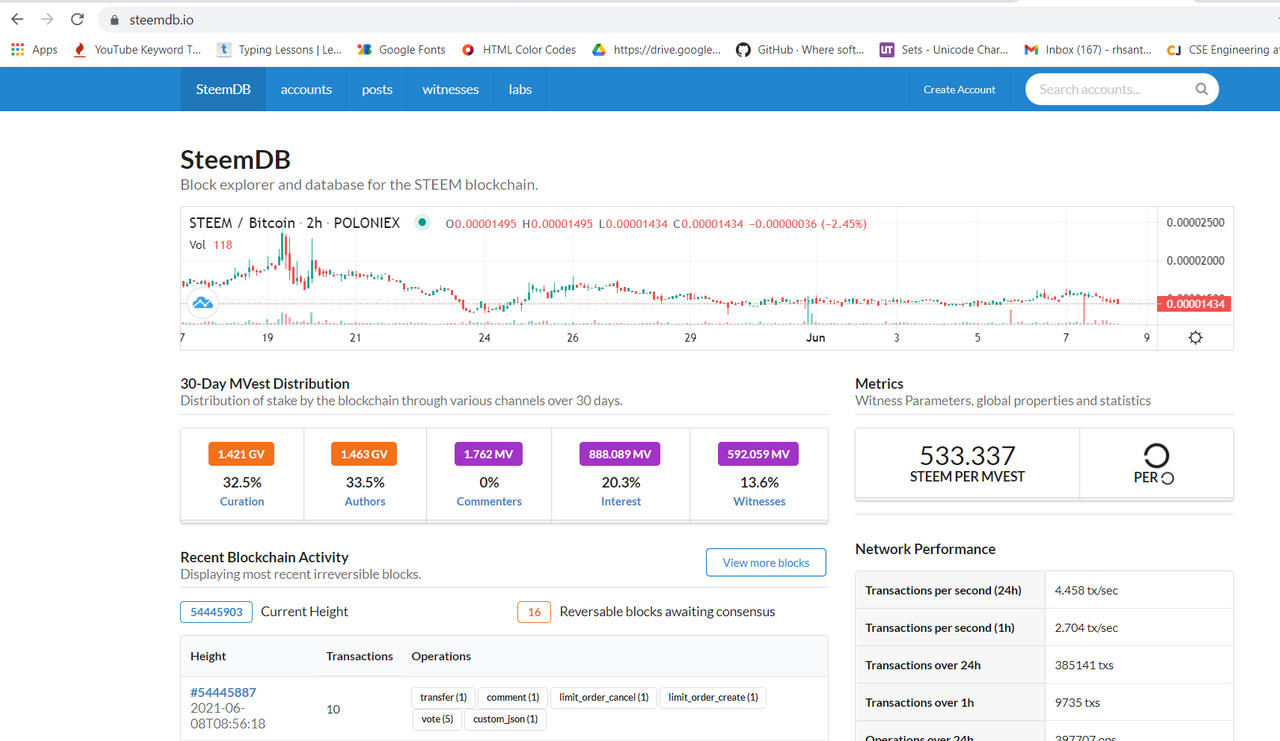This screenshot has height=741, width=1280.
Task: Go back in browser history
Action: pos(17,19)
